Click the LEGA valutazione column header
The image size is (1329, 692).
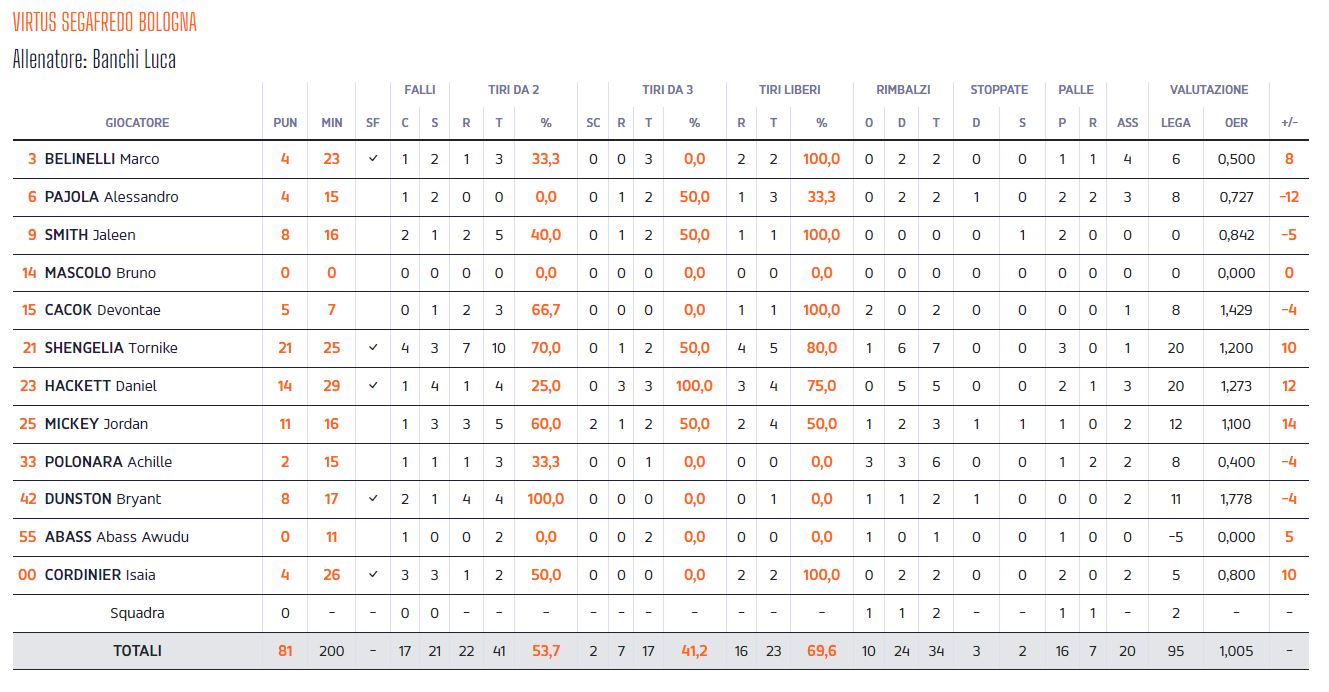click(1176, 123)
